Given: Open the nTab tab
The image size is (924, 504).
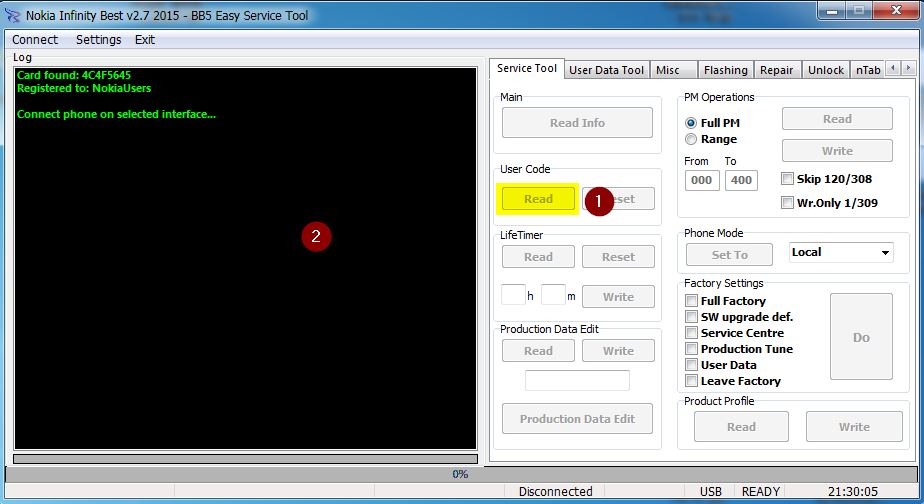Looking at the screenshot, I should tap(868, 70).
